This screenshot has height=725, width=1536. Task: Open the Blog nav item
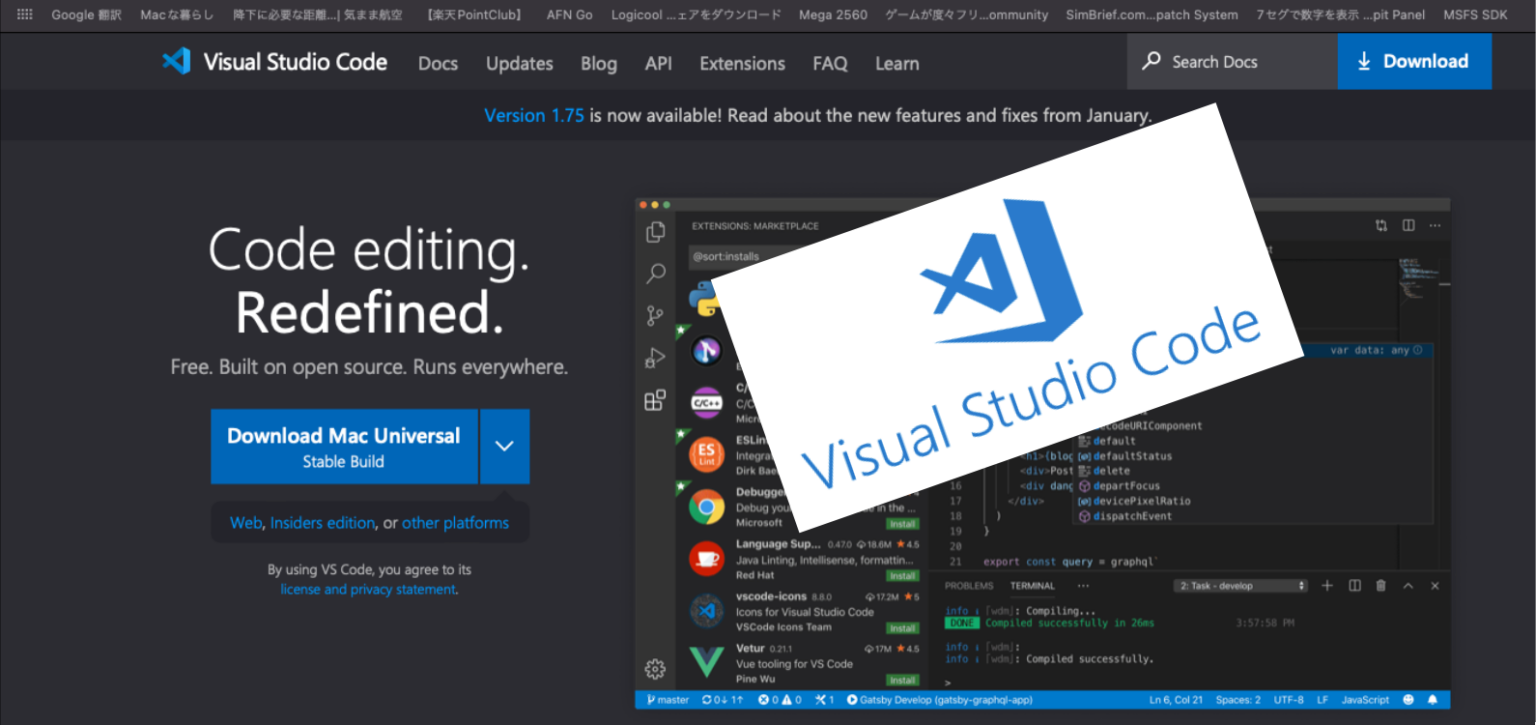(598, 63)
